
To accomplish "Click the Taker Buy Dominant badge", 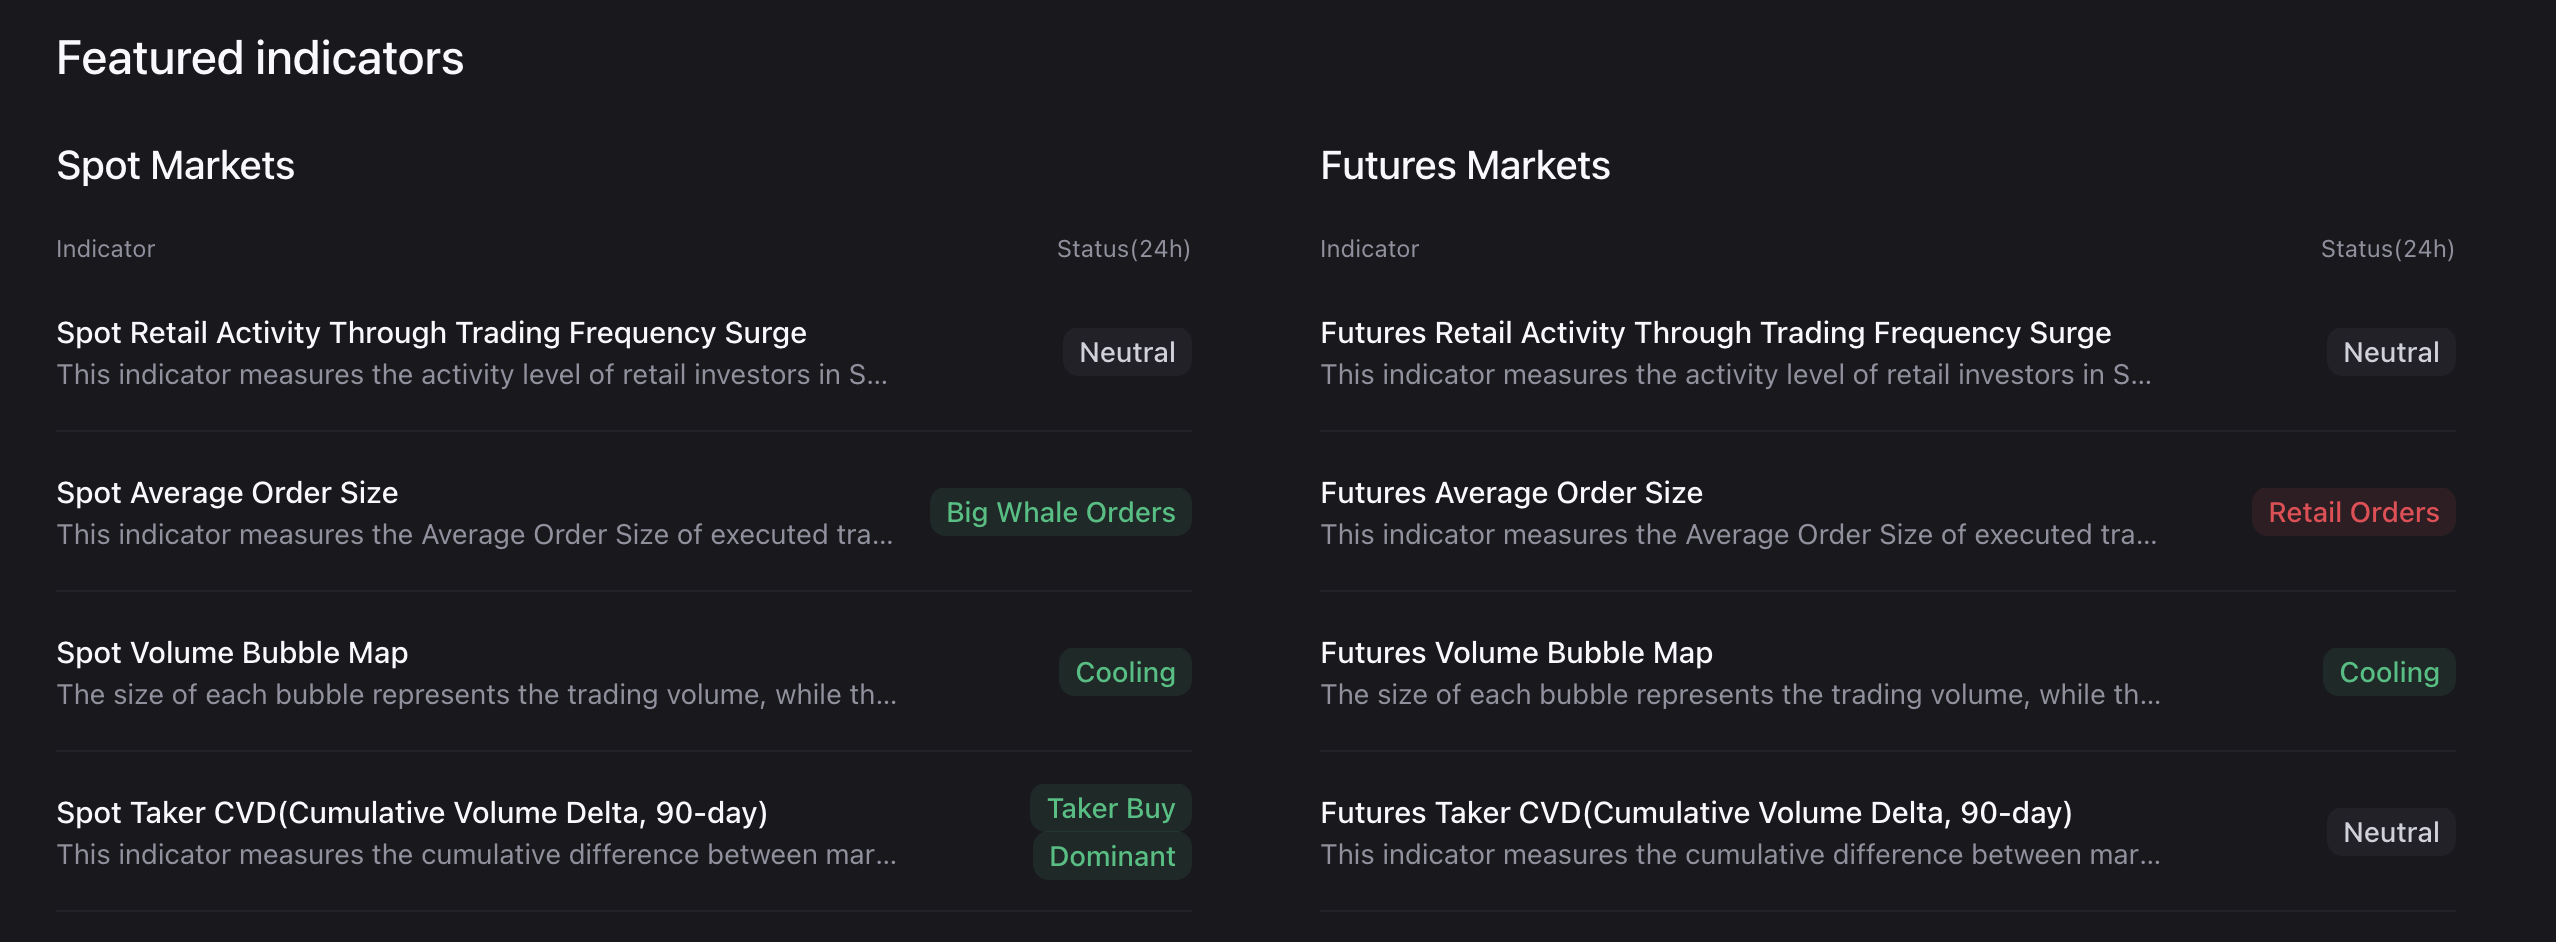I will (x=1111, y=831).
